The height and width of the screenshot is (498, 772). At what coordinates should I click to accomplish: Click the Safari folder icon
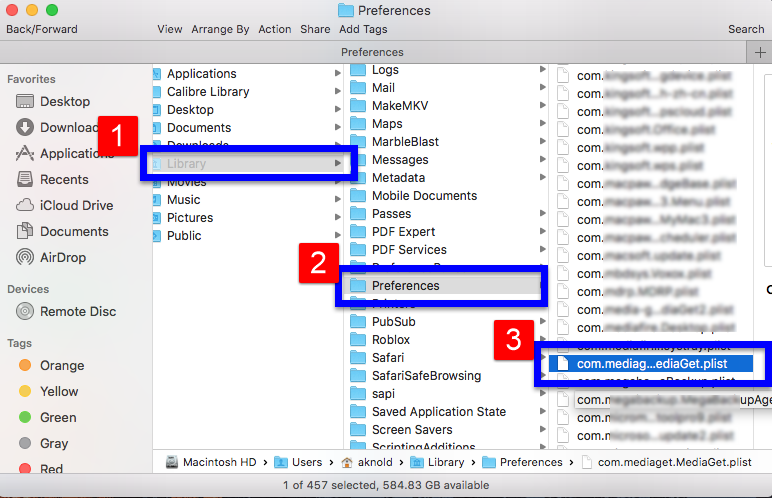[358, 358]
